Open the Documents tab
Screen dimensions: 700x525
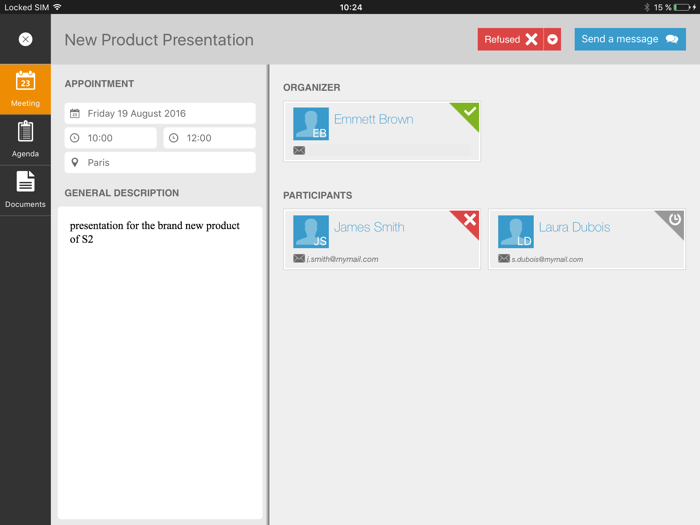click(x=25, y=191)
